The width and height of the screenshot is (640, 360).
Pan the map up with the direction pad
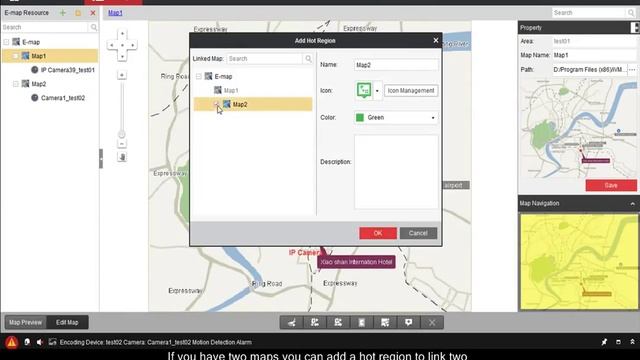pyautogui.click(x=122, y=34)
